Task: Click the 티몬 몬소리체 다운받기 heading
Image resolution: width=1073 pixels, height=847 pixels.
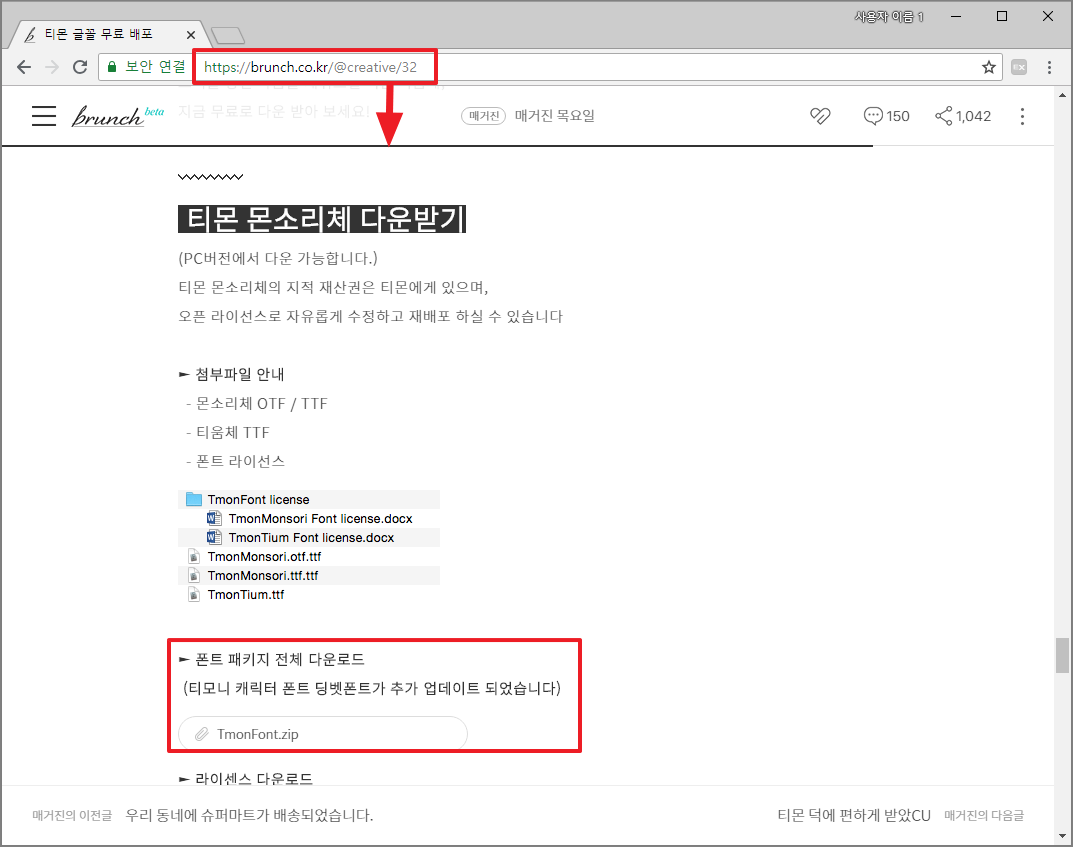Action: click(322, 219)
